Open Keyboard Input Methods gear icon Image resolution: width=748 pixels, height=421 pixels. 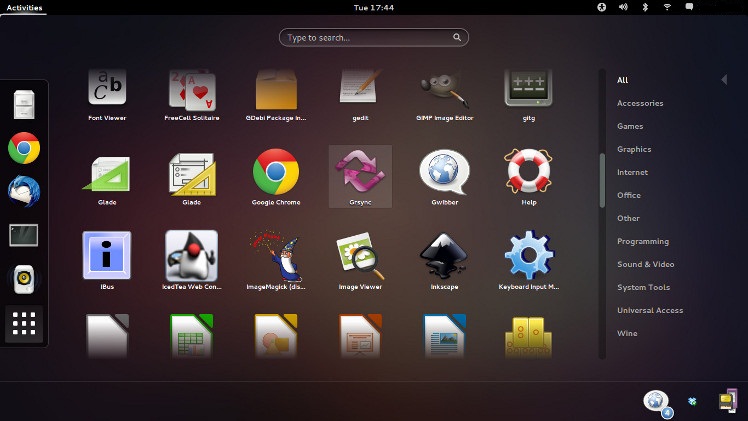click(x=529, y=260)
